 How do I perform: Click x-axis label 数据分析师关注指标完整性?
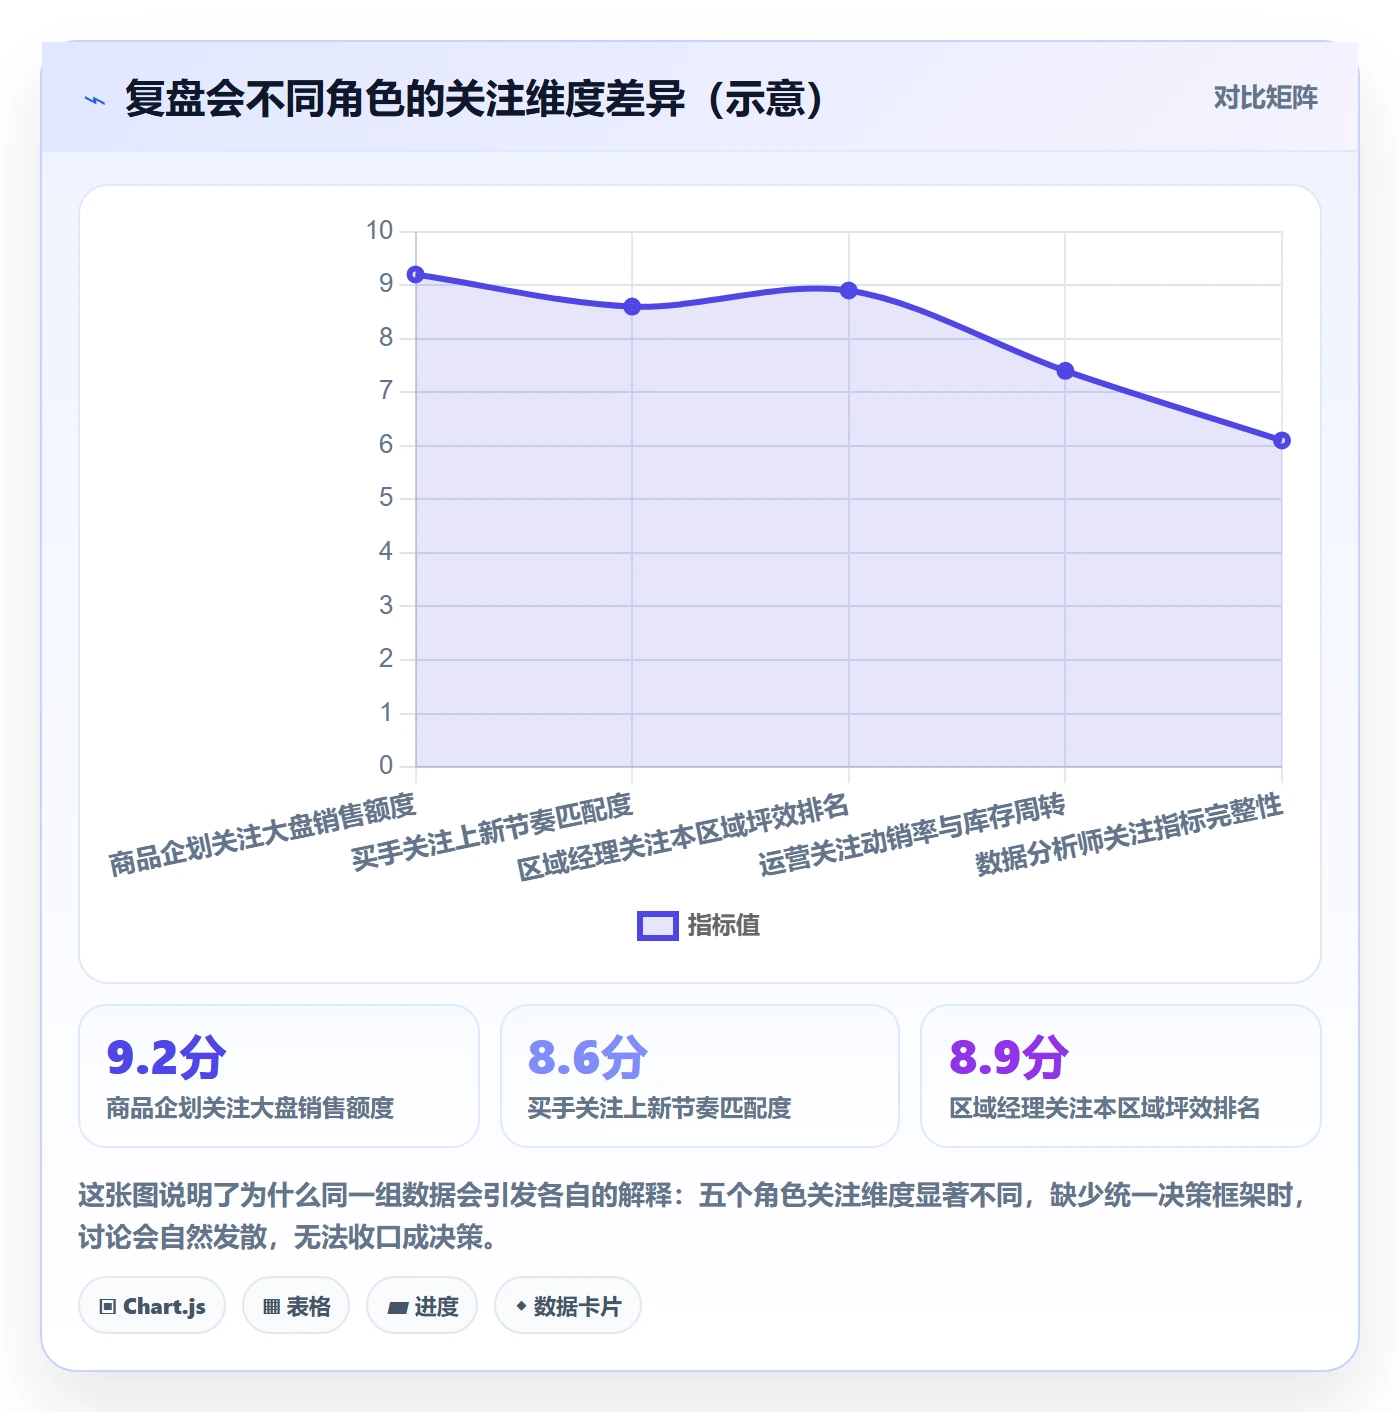point(1129,834)
